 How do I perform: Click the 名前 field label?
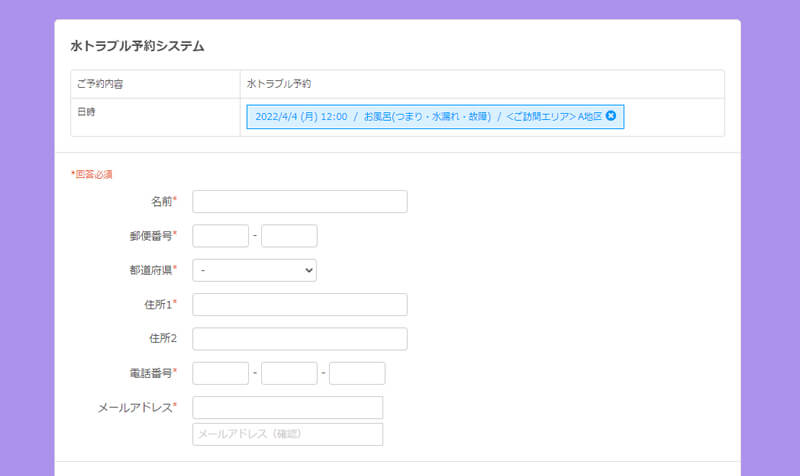coord(161,202)
